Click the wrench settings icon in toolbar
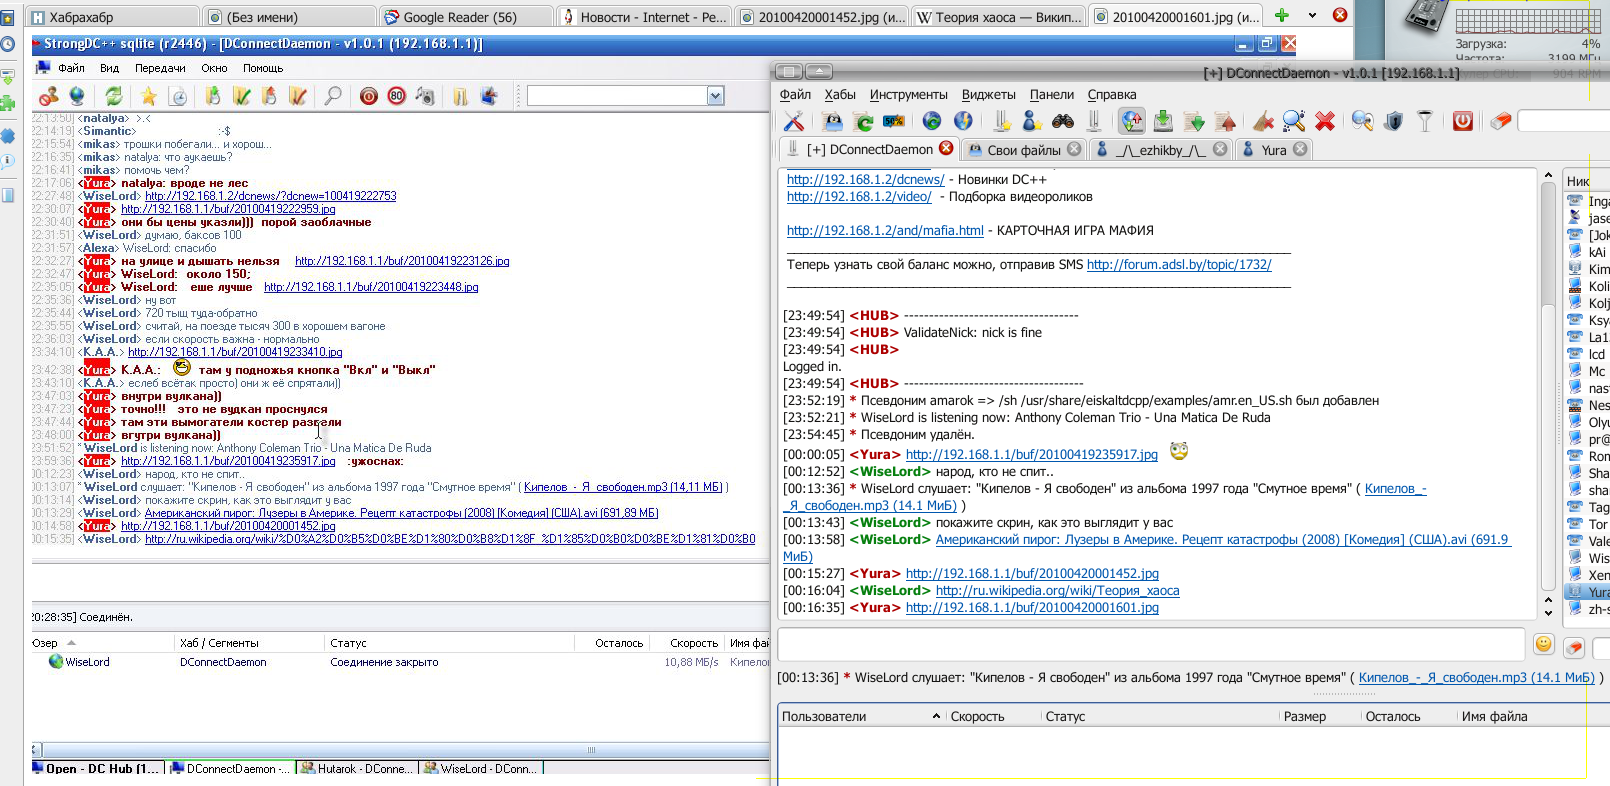 pyautogui.click(x=794, y=121)
